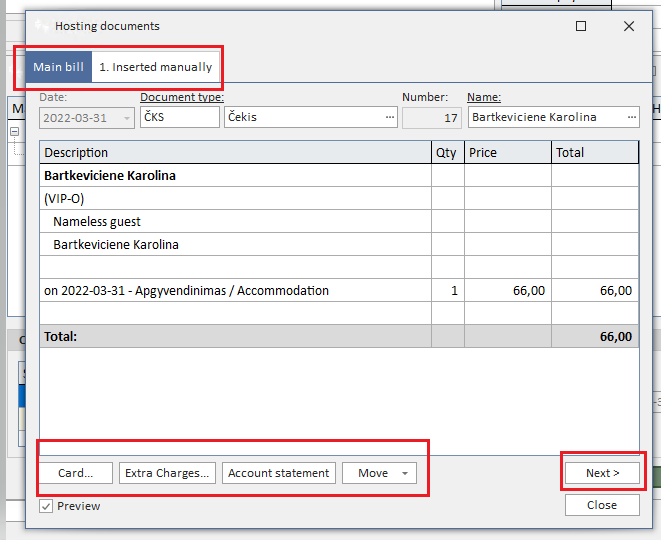The width and height of the screenshot is (661, 540).
Task: Click the Qty column header
Action: [448, 152]
